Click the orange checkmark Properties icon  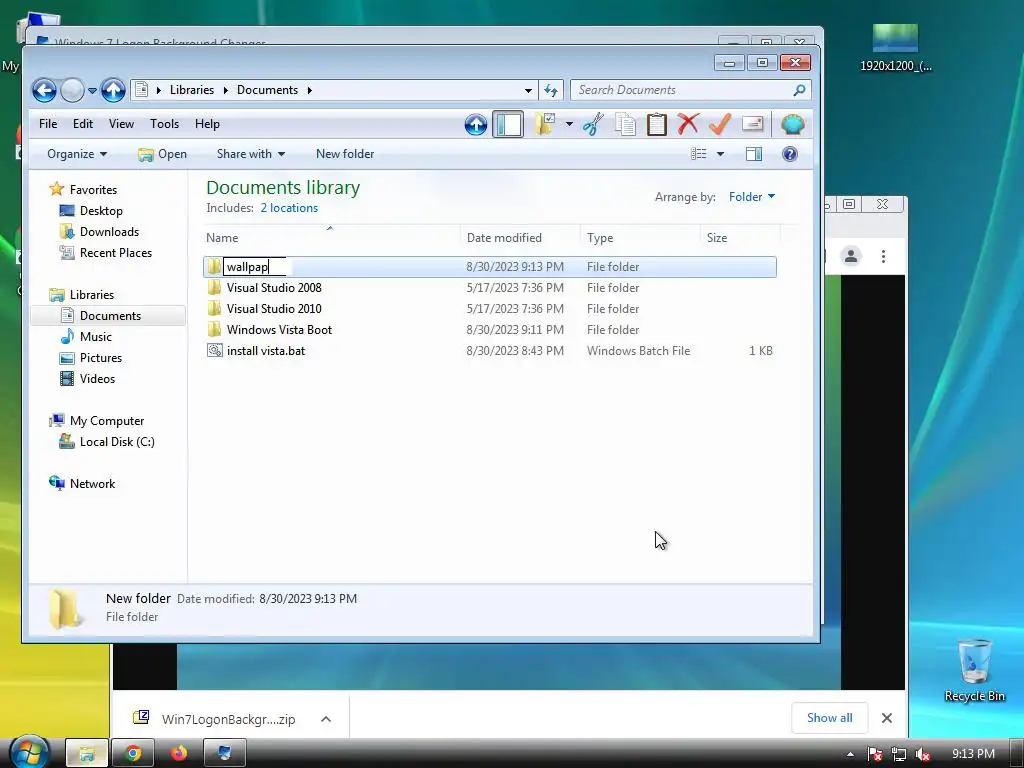click(720, 124)
